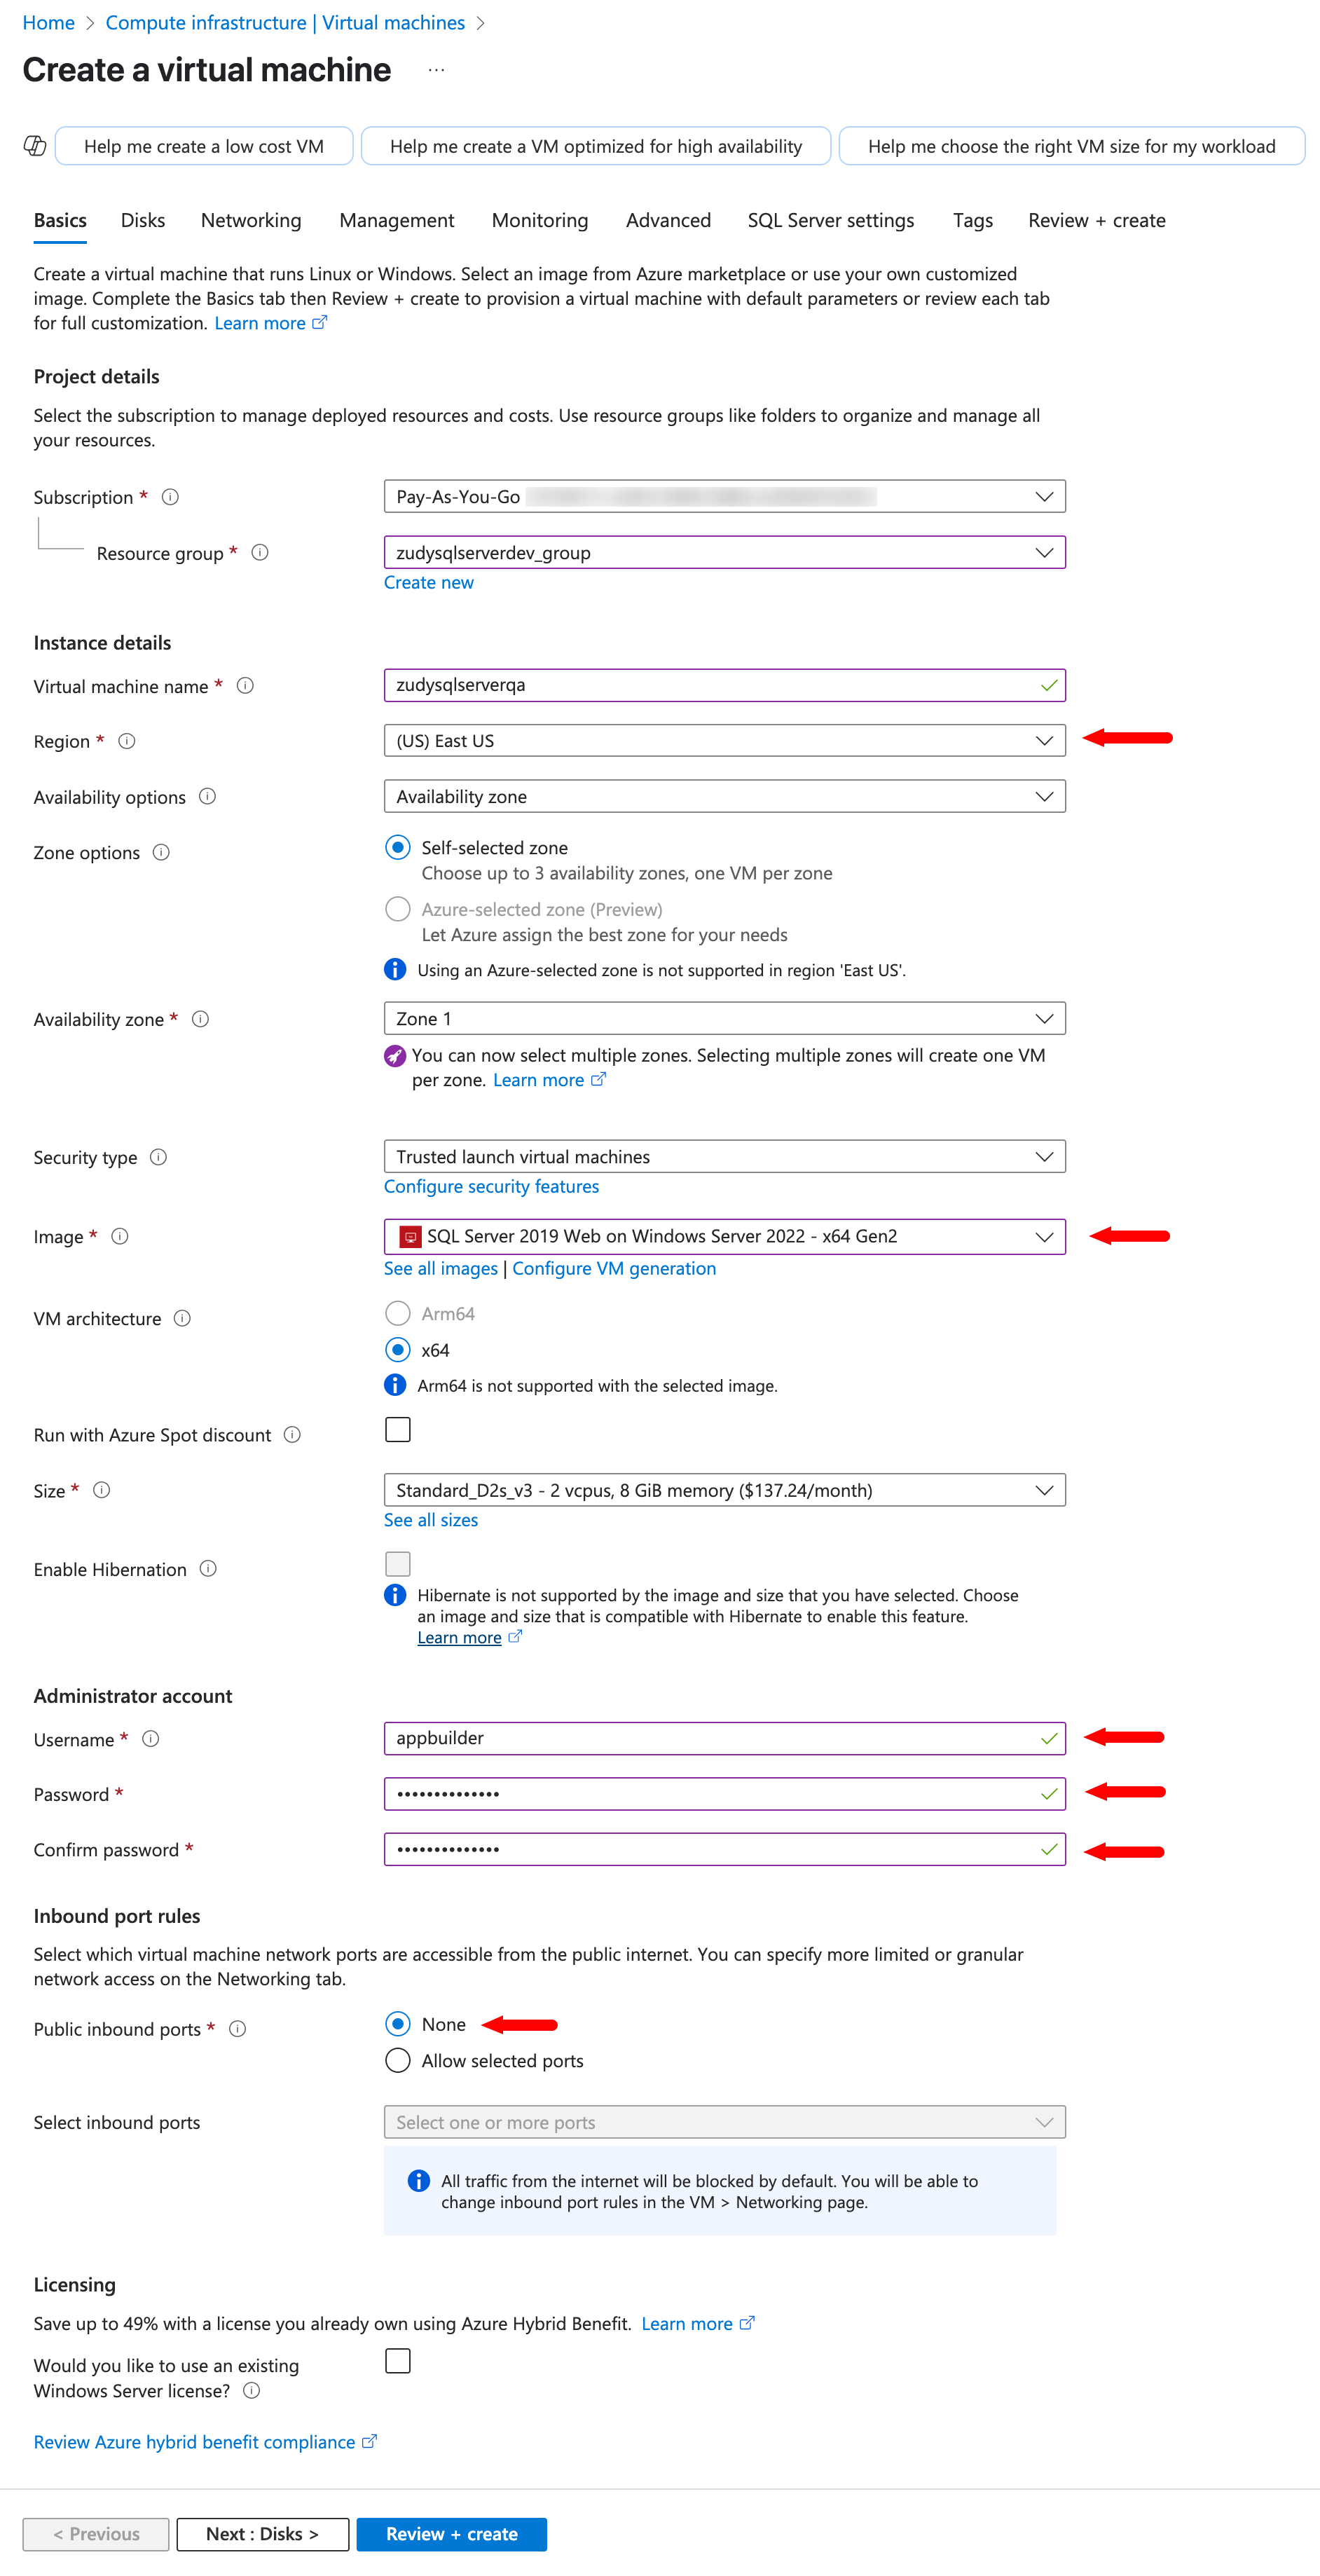Click info icon beside Public inbound ports
This screenshot has width=1320, height=2576.
point(238,2029)
